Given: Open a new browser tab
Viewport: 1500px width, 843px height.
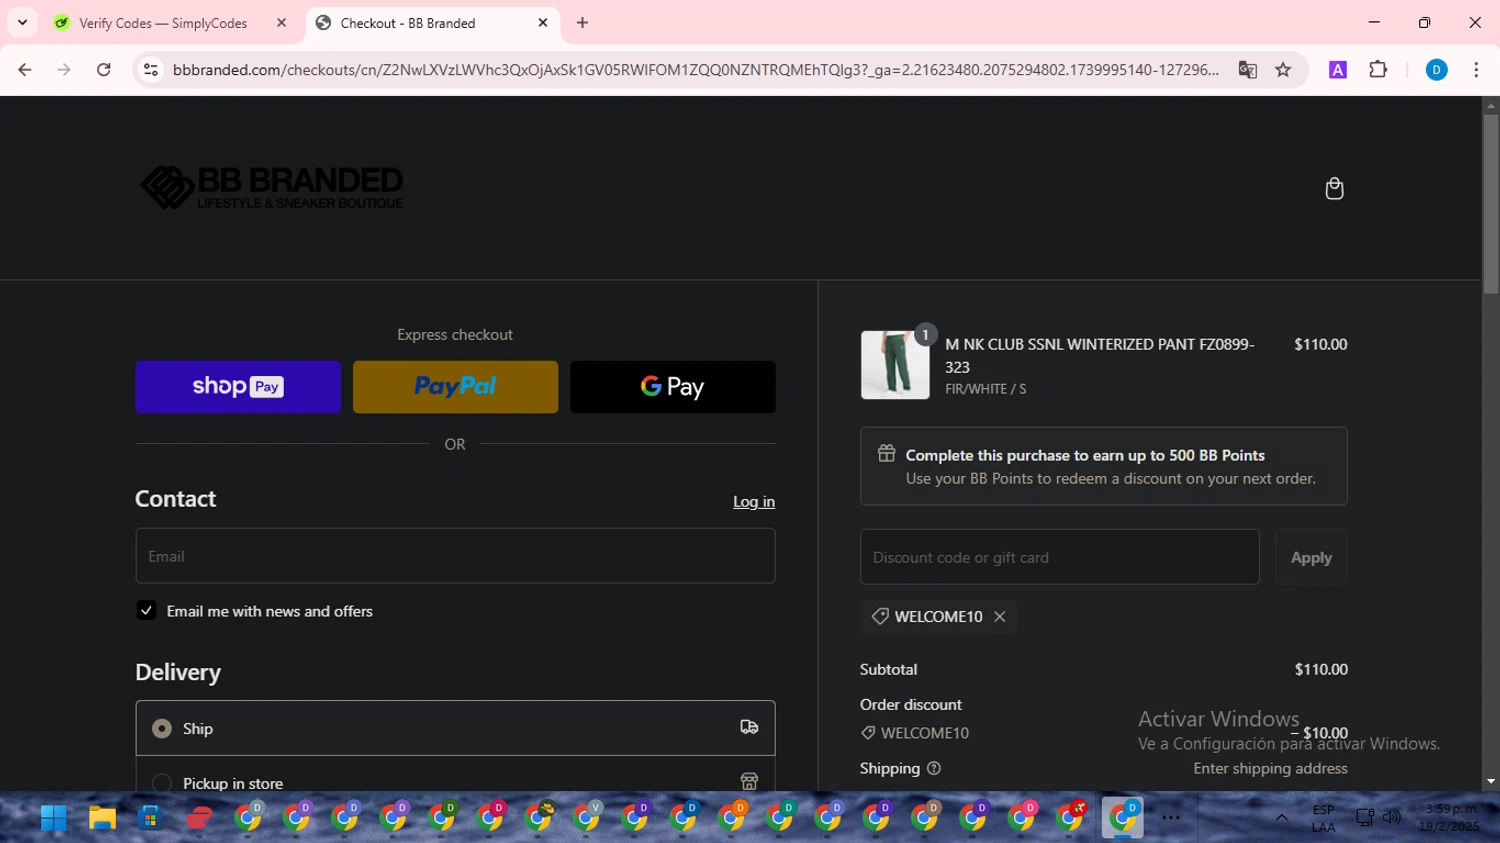Looking at the screenshot, I should (x=582, y=23).
